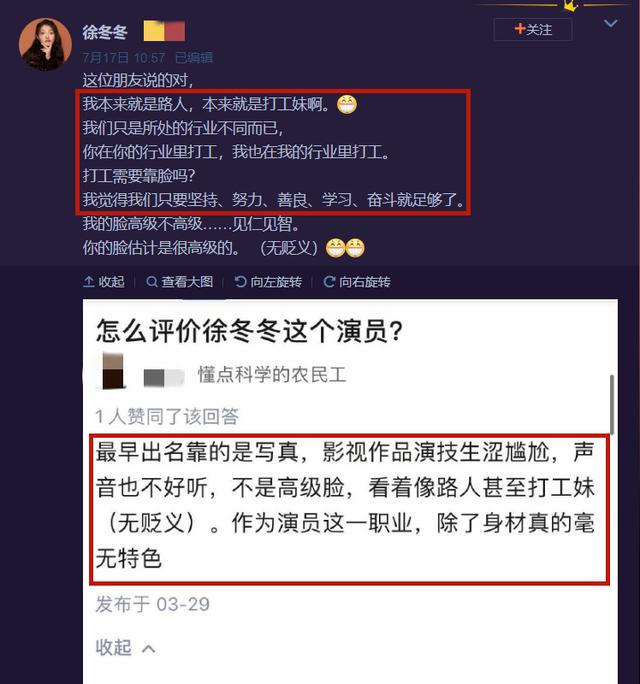
Task: Click 已编辑 edited label
Action: pos(194,58)
